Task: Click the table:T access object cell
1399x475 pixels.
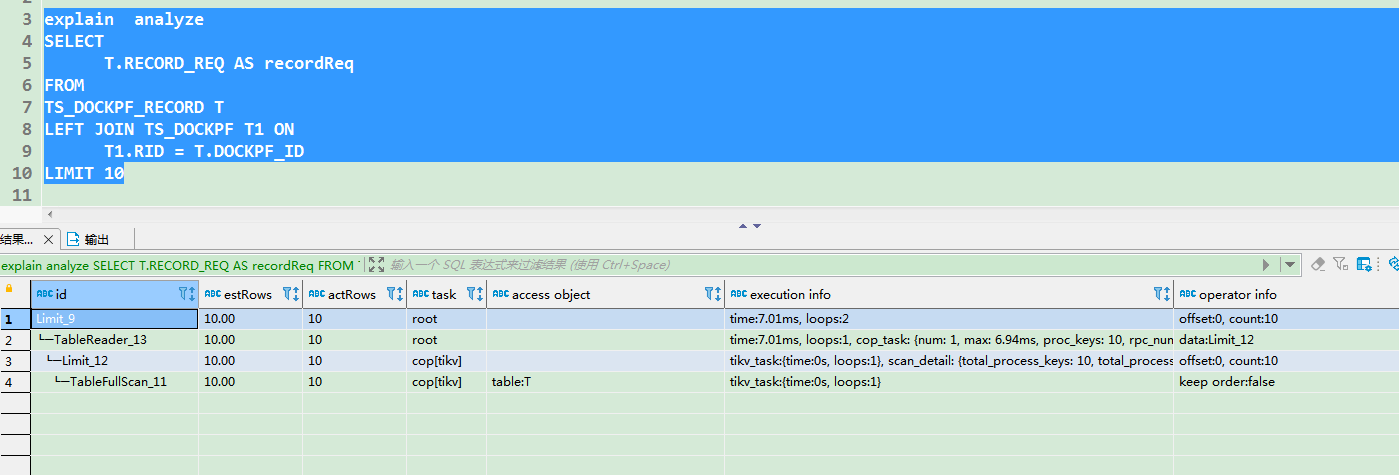Action: pos(605,382)
